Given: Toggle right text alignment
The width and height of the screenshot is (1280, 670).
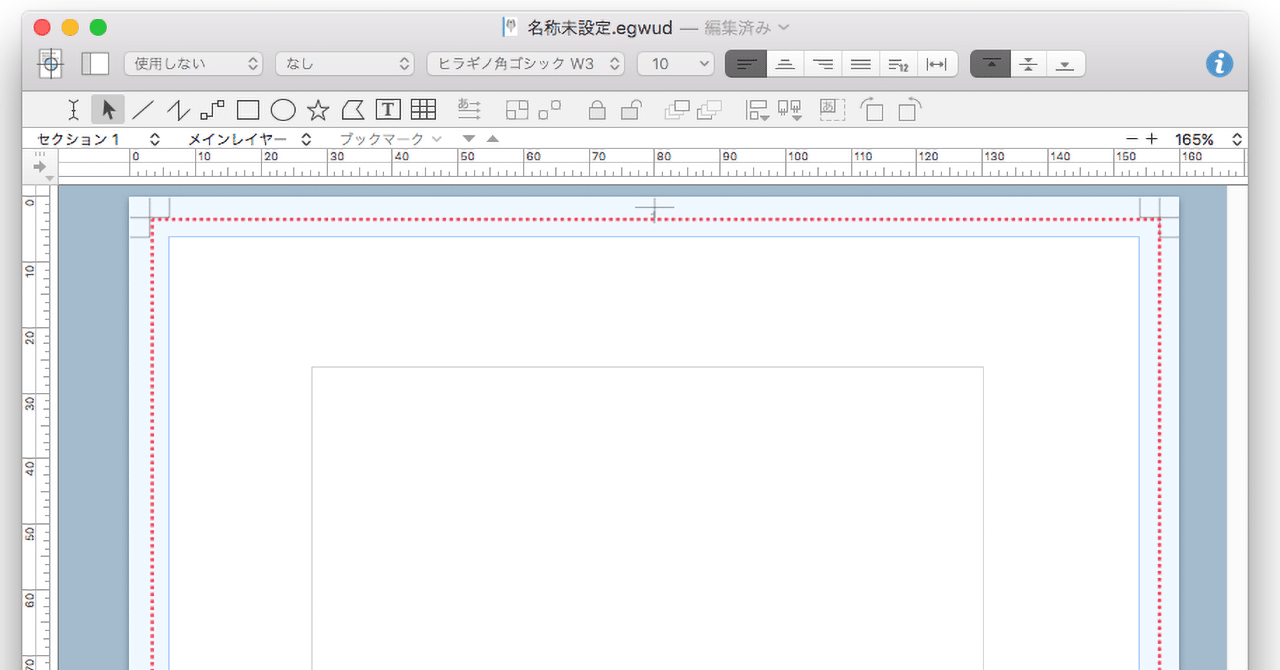Looking at the screenshot, I should 823,64.
